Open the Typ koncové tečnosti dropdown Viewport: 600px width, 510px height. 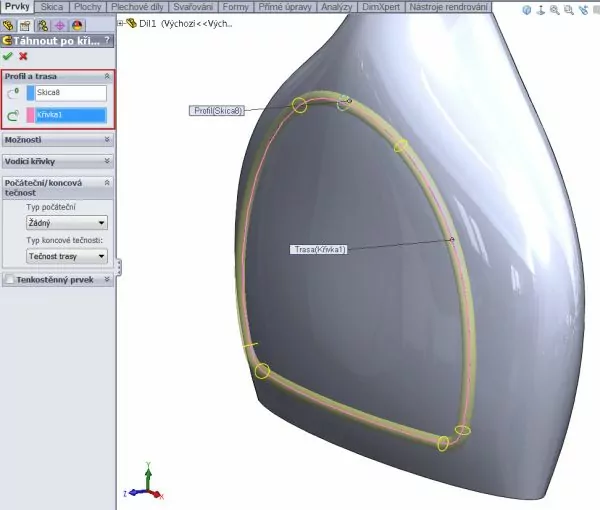66,257
